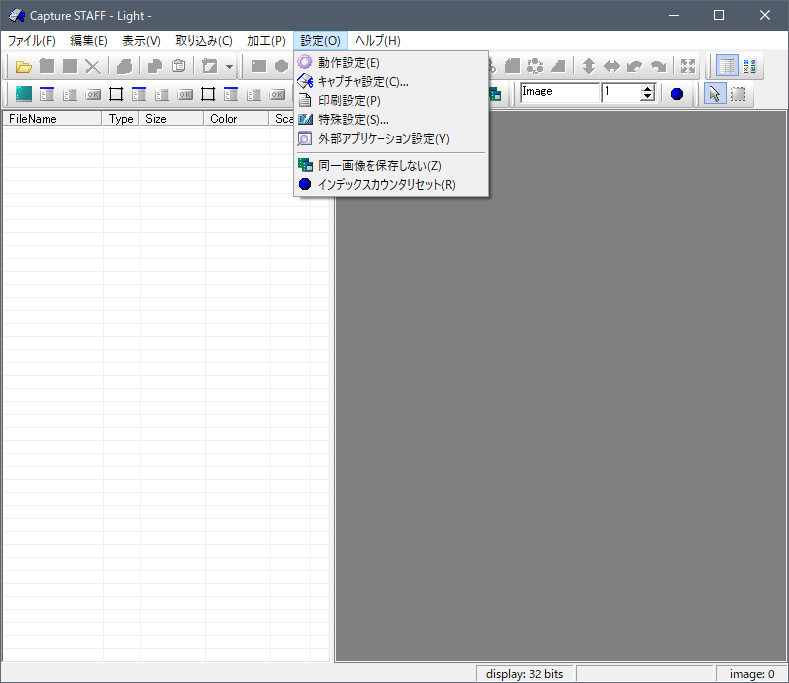This screenshot has width=789, height=683.
Task: Open キャプチャ設定(C)... dialog
Action: tap(391, 82)
